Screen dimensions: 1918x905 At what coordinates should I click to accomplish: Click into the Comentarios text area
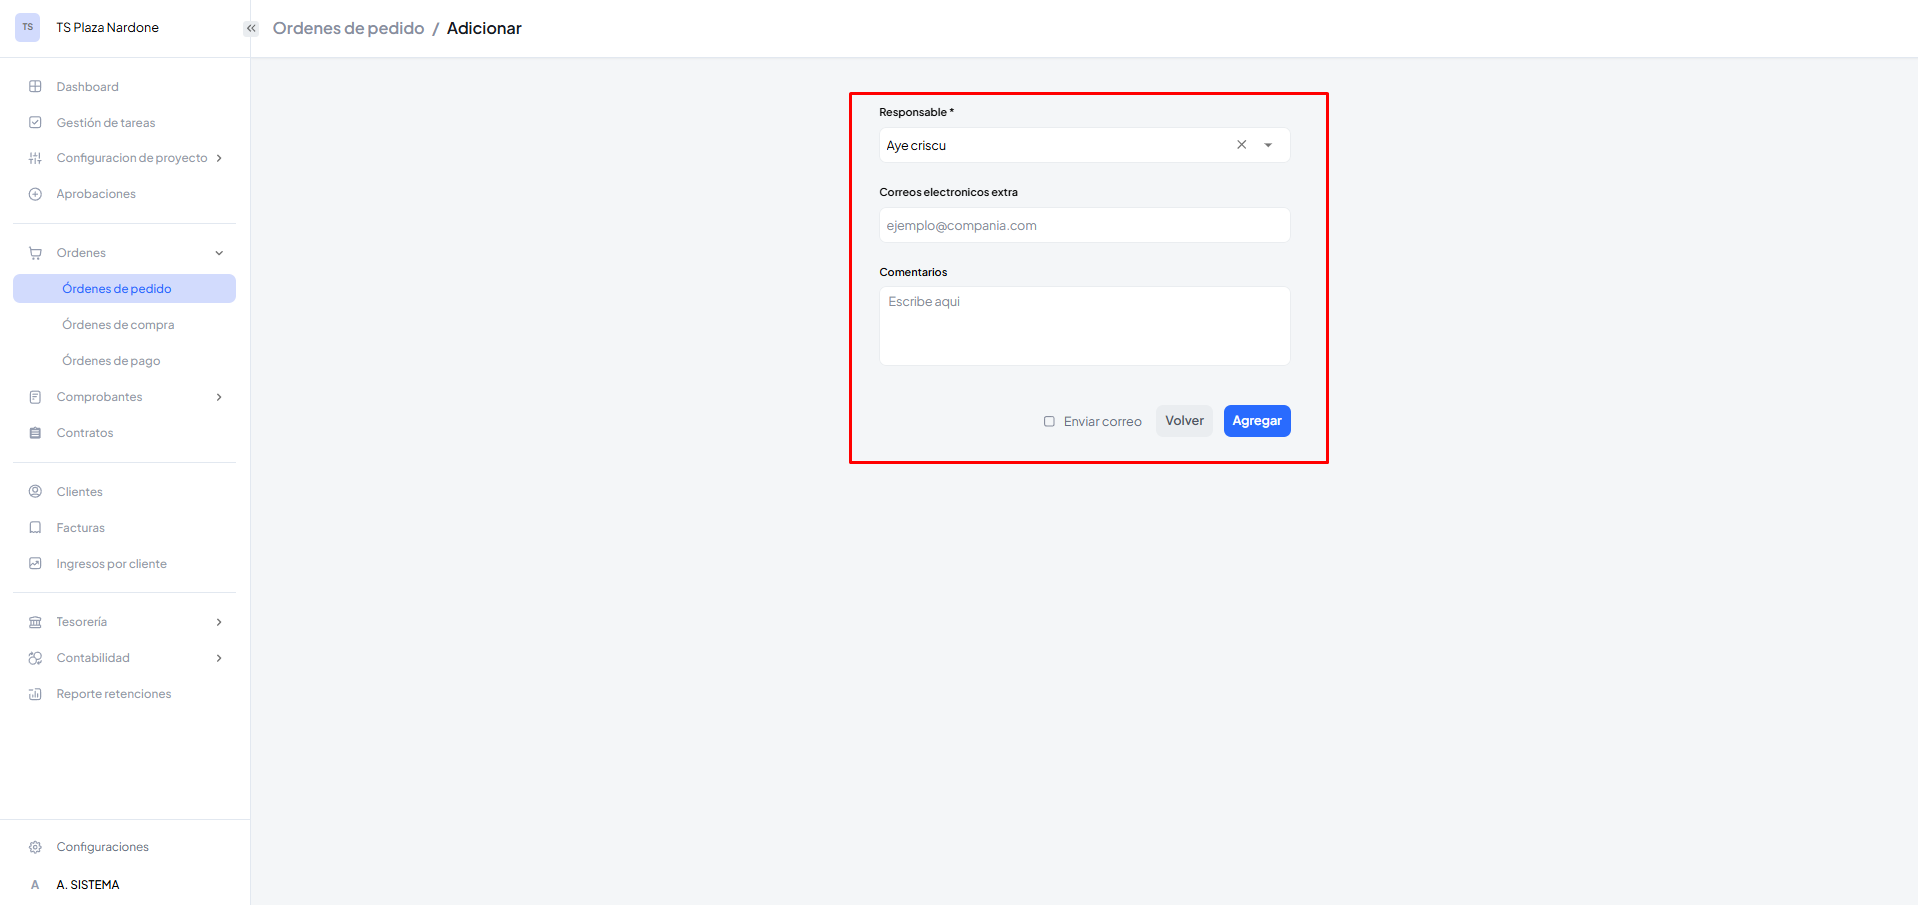1084,326
